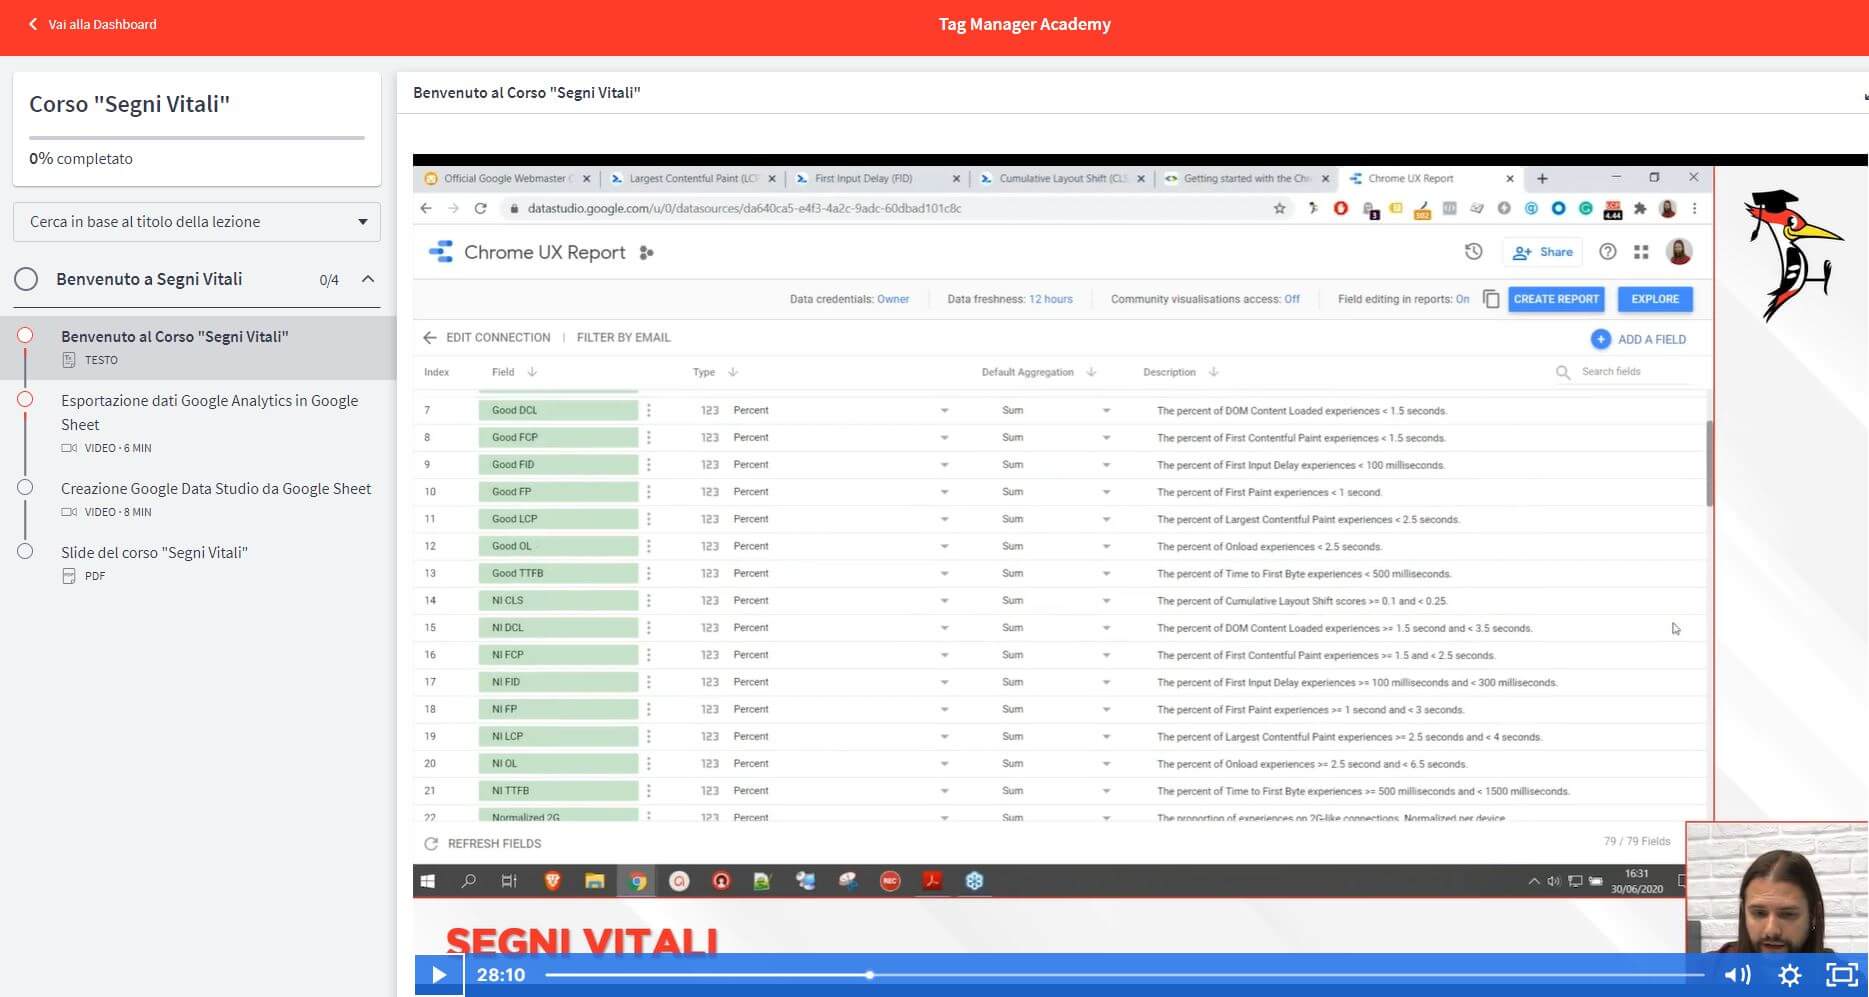Open NI TTFB type dropdown
This screenshot has height=997, width=1869.
[x=944, y=791]
